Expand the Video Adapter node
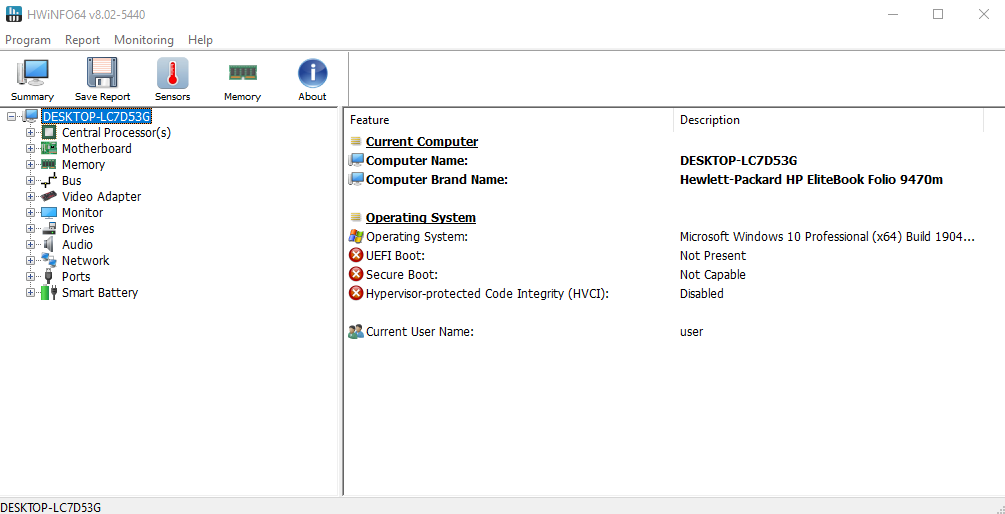1005x514 pixels. tap(30, 197)
